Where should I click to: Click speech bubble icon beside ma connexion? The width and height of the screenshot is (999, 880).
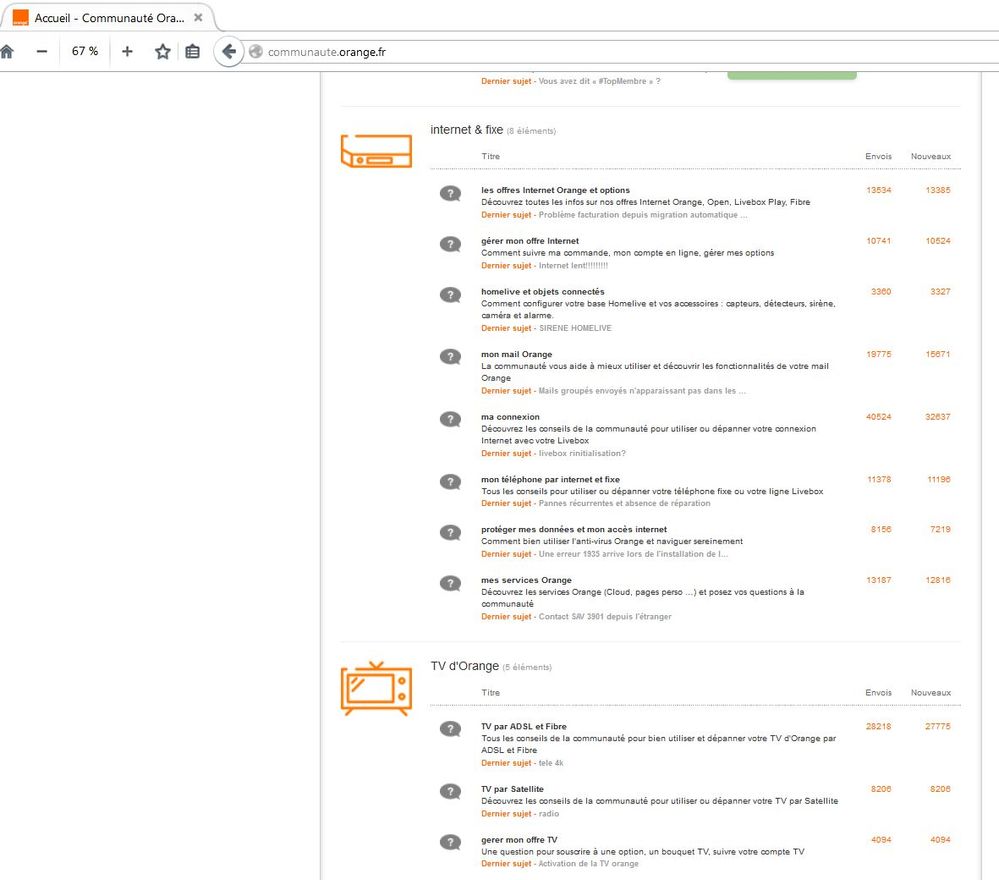pos(451,420)
